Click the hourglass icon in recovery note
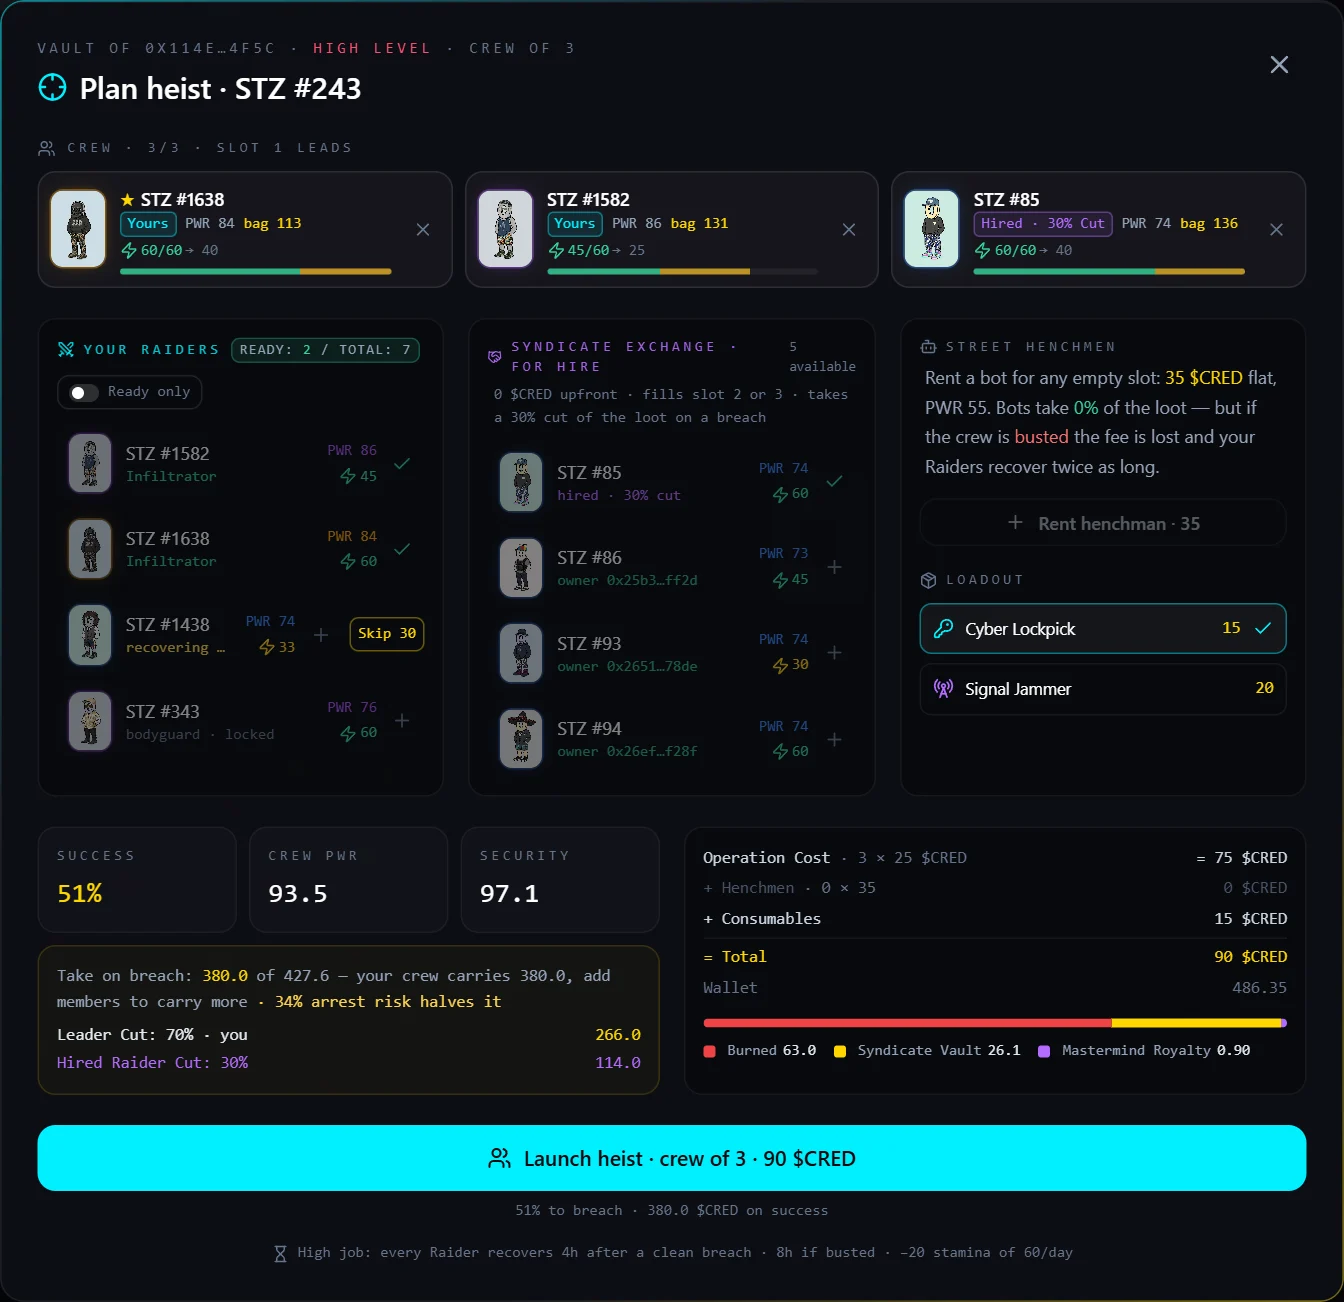This screenshot has height=1302, width=1344. coord(280,1253)
